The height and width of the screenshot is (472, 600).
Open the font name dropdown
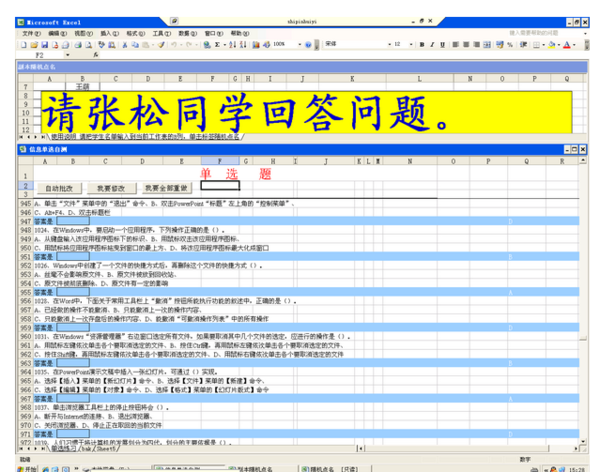(x=390, y=45)
